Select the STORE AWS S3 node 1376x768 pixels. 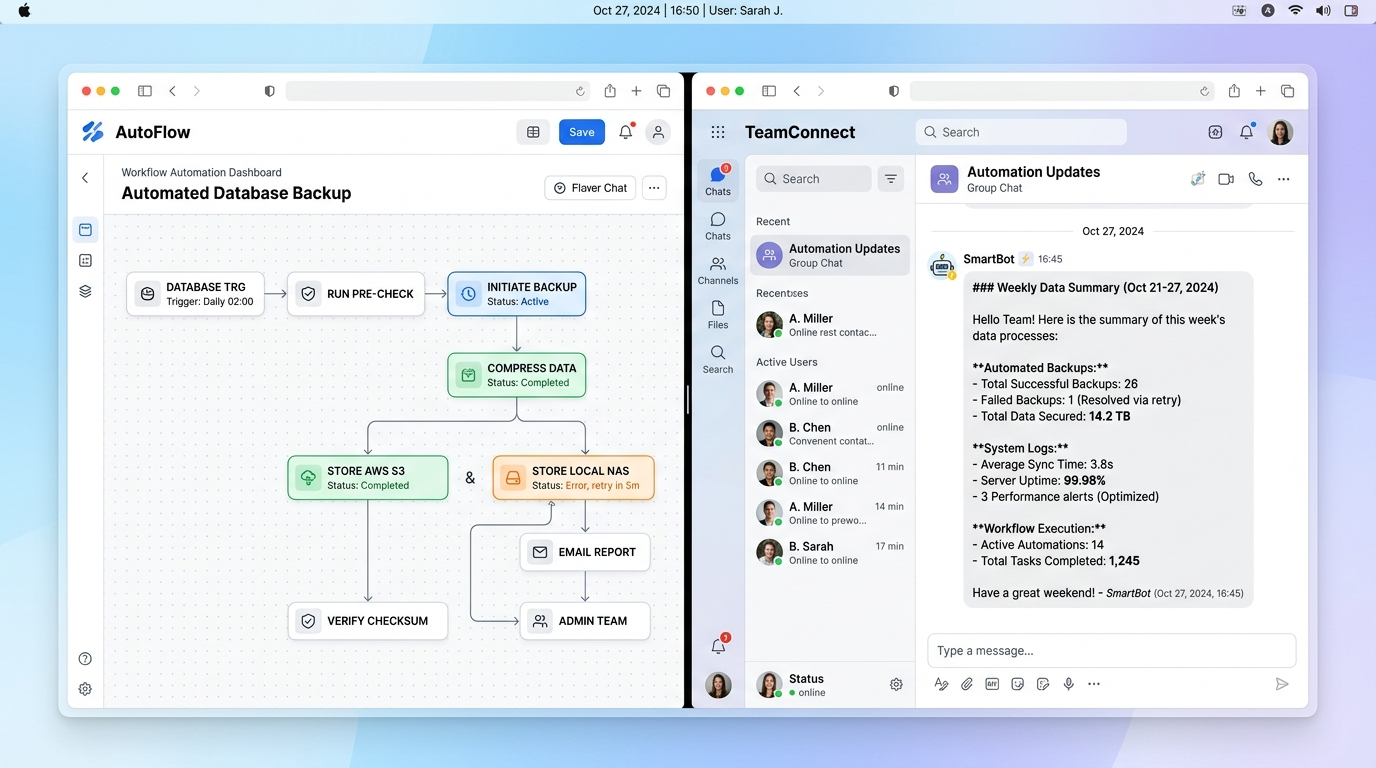368,478
